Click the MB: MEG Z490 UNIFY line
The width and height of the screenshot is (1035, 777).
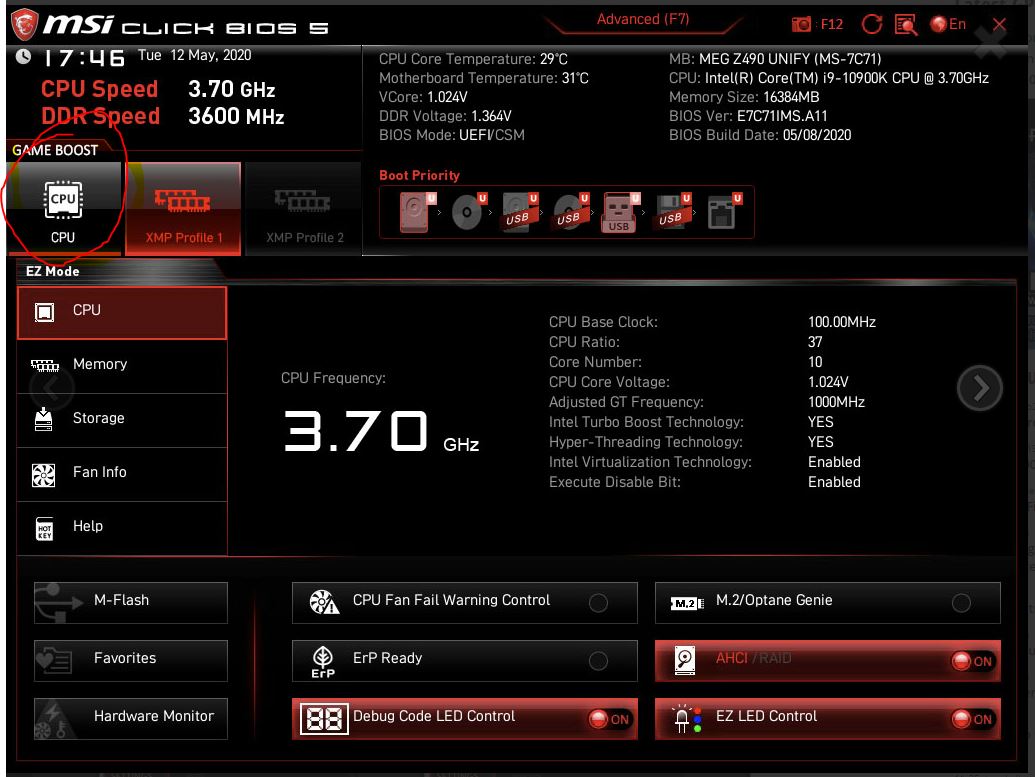click(x=775, y=59)
